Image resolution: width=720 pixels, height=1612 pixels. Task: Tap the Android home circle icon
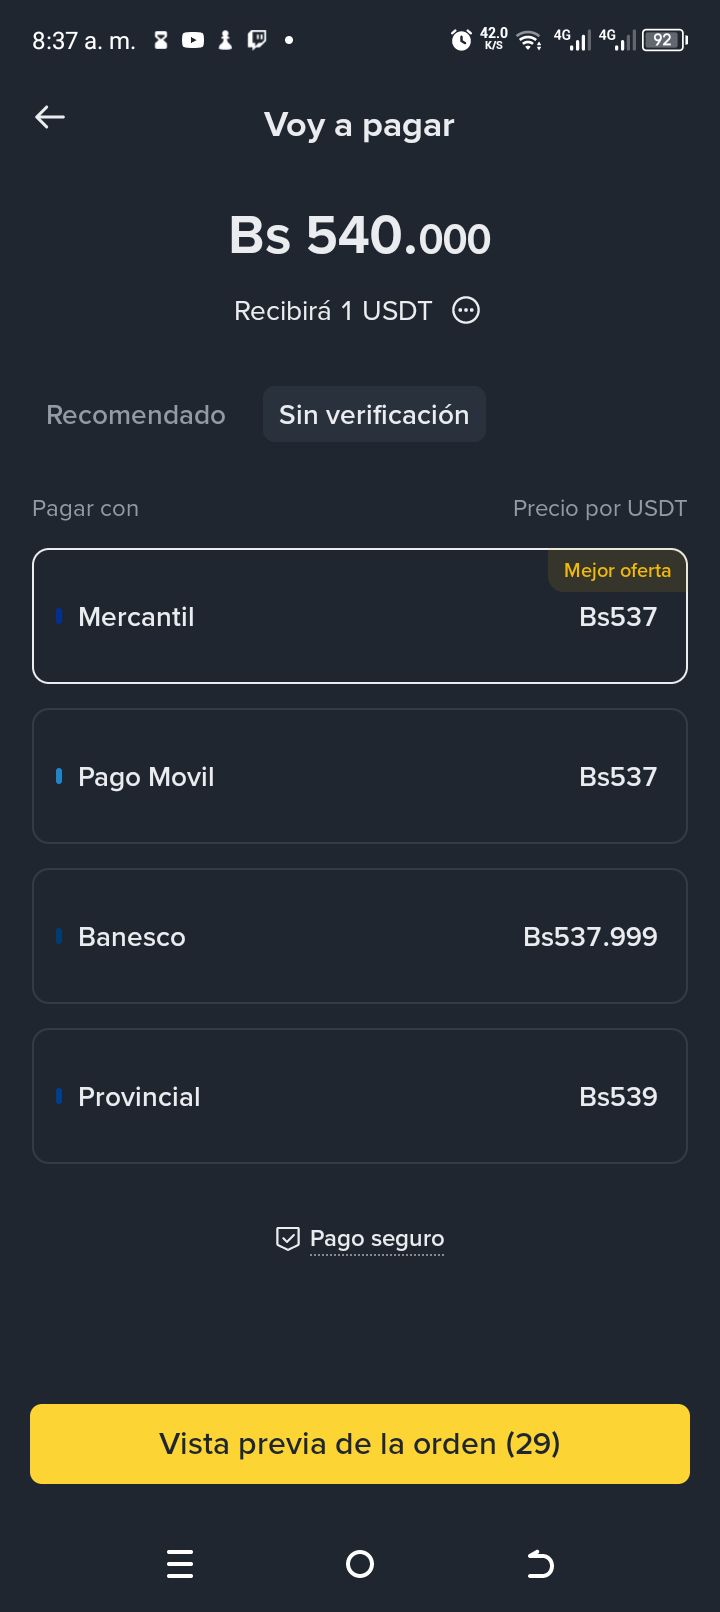coord(360,1564)
